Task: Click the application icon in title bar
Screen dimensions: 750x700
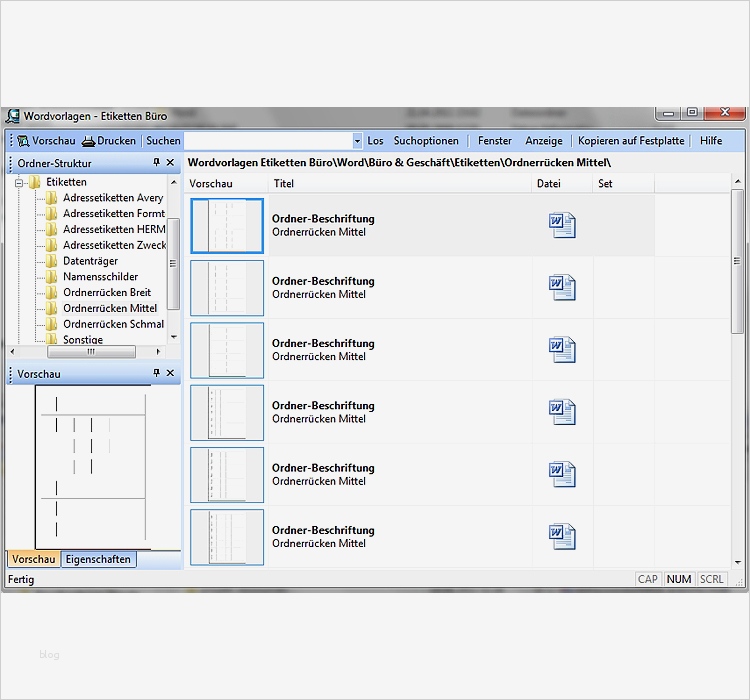Action: click(13, 116)
